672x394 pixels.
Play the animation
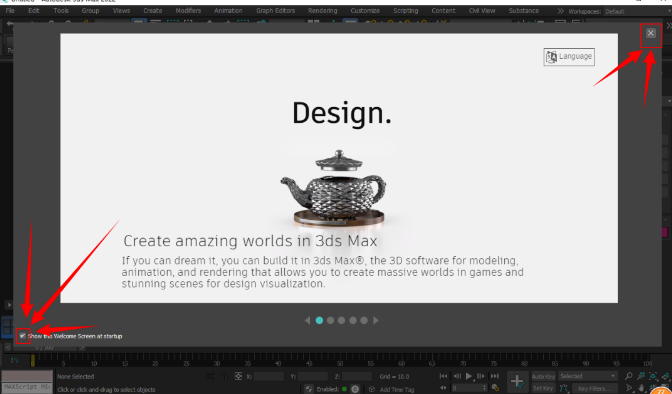(x=469, y=376)
